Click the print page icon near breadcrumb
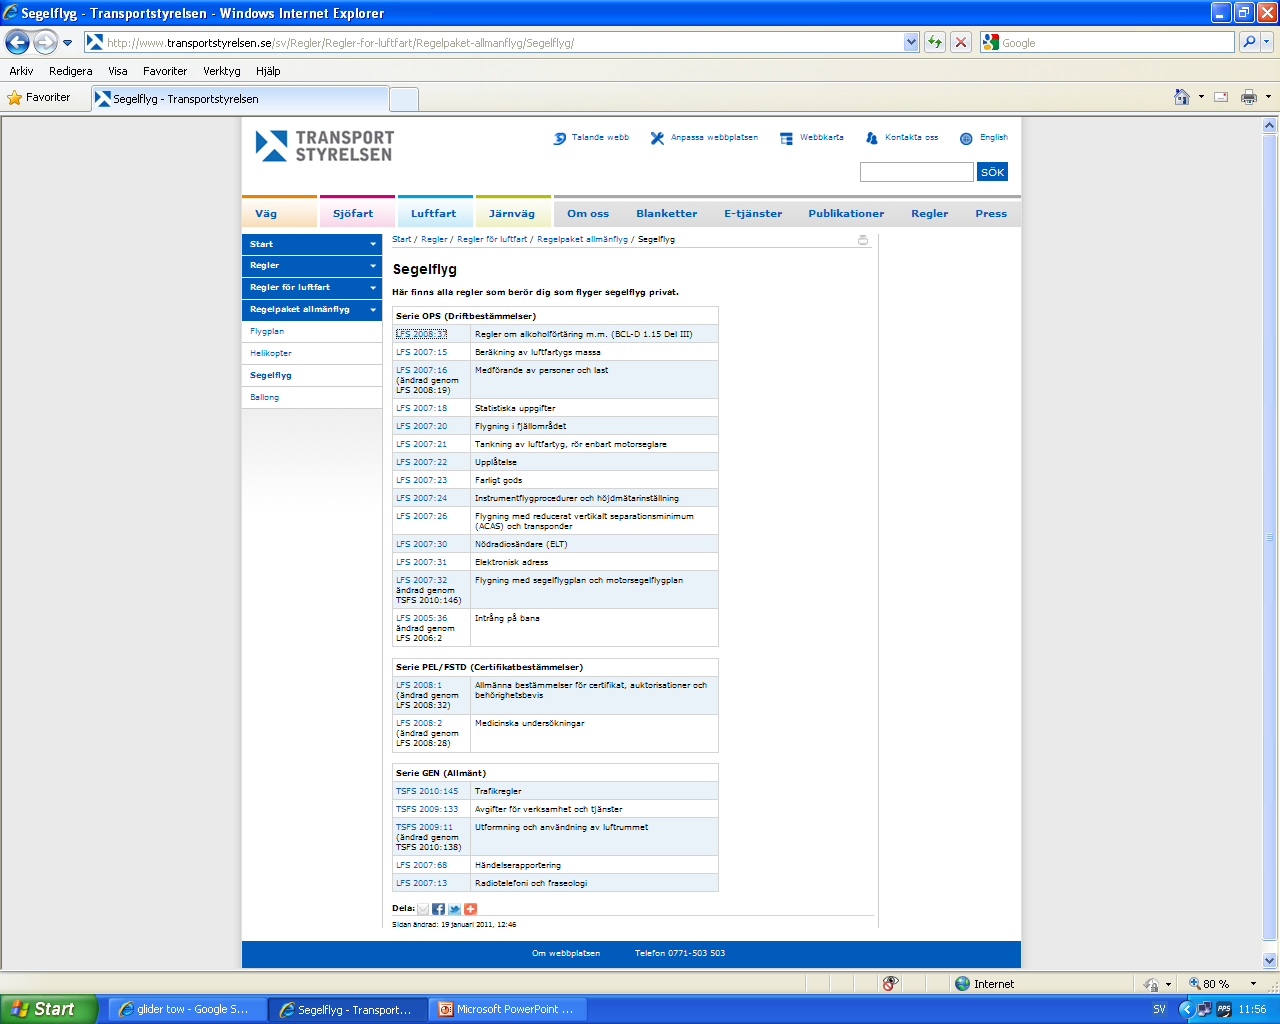Image resolution: width=1280 pixels, height=1024 pixels. (x=863, y=240)
